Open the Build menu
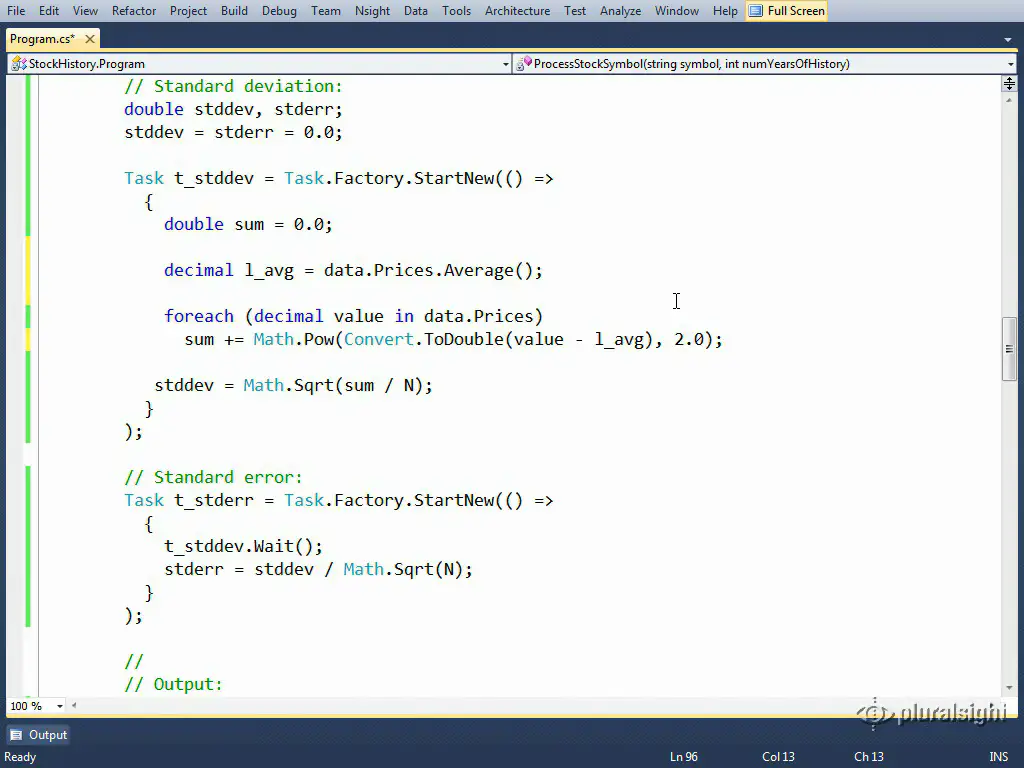The height and width of the screenshot is (768, 1024). click(234, 11)
